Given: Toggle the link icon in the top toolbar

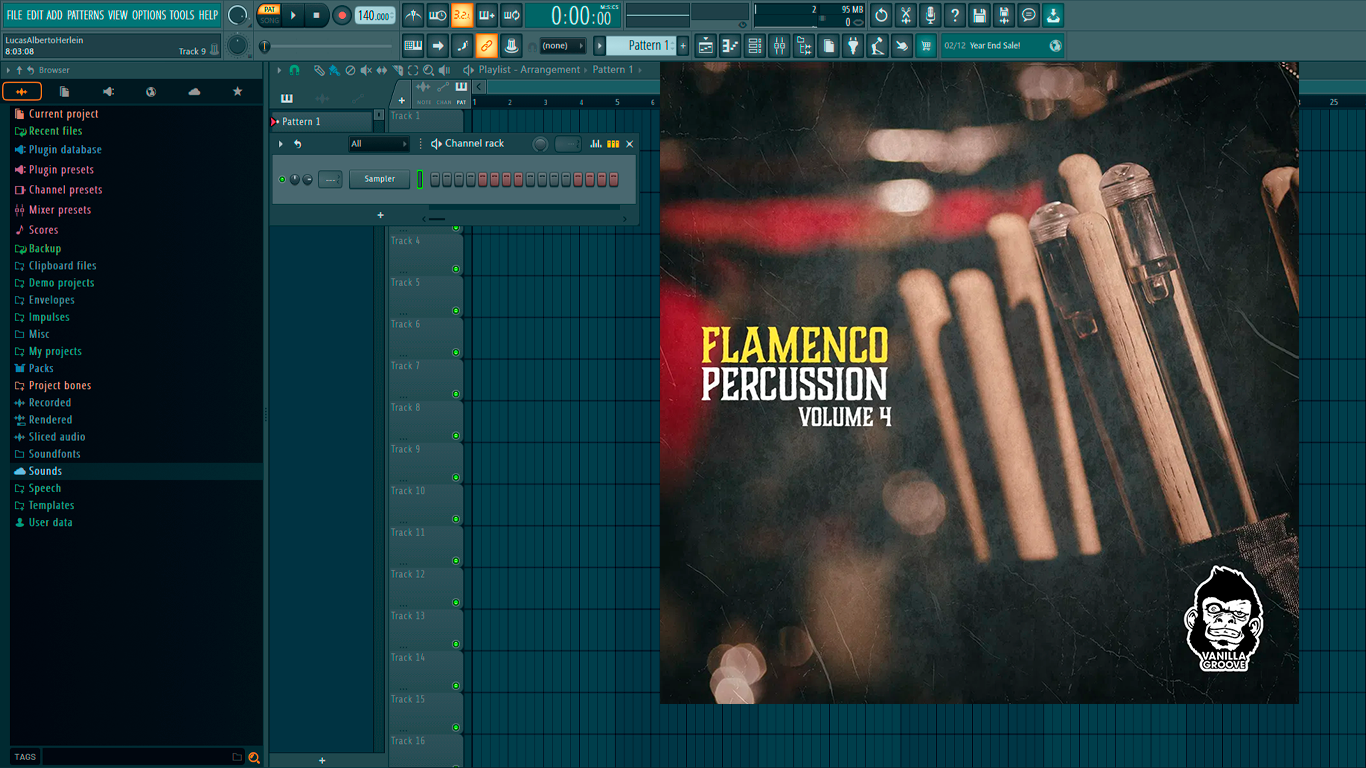Looking at the screenshot, I should click(x=486, y=45).
